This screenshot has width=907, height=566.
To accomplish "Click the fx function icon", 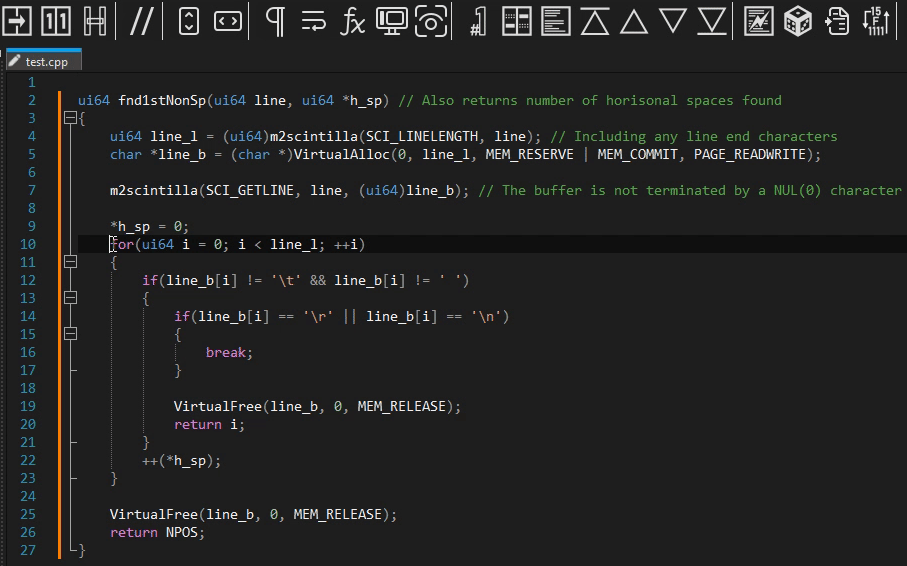I will click(352, 21).
